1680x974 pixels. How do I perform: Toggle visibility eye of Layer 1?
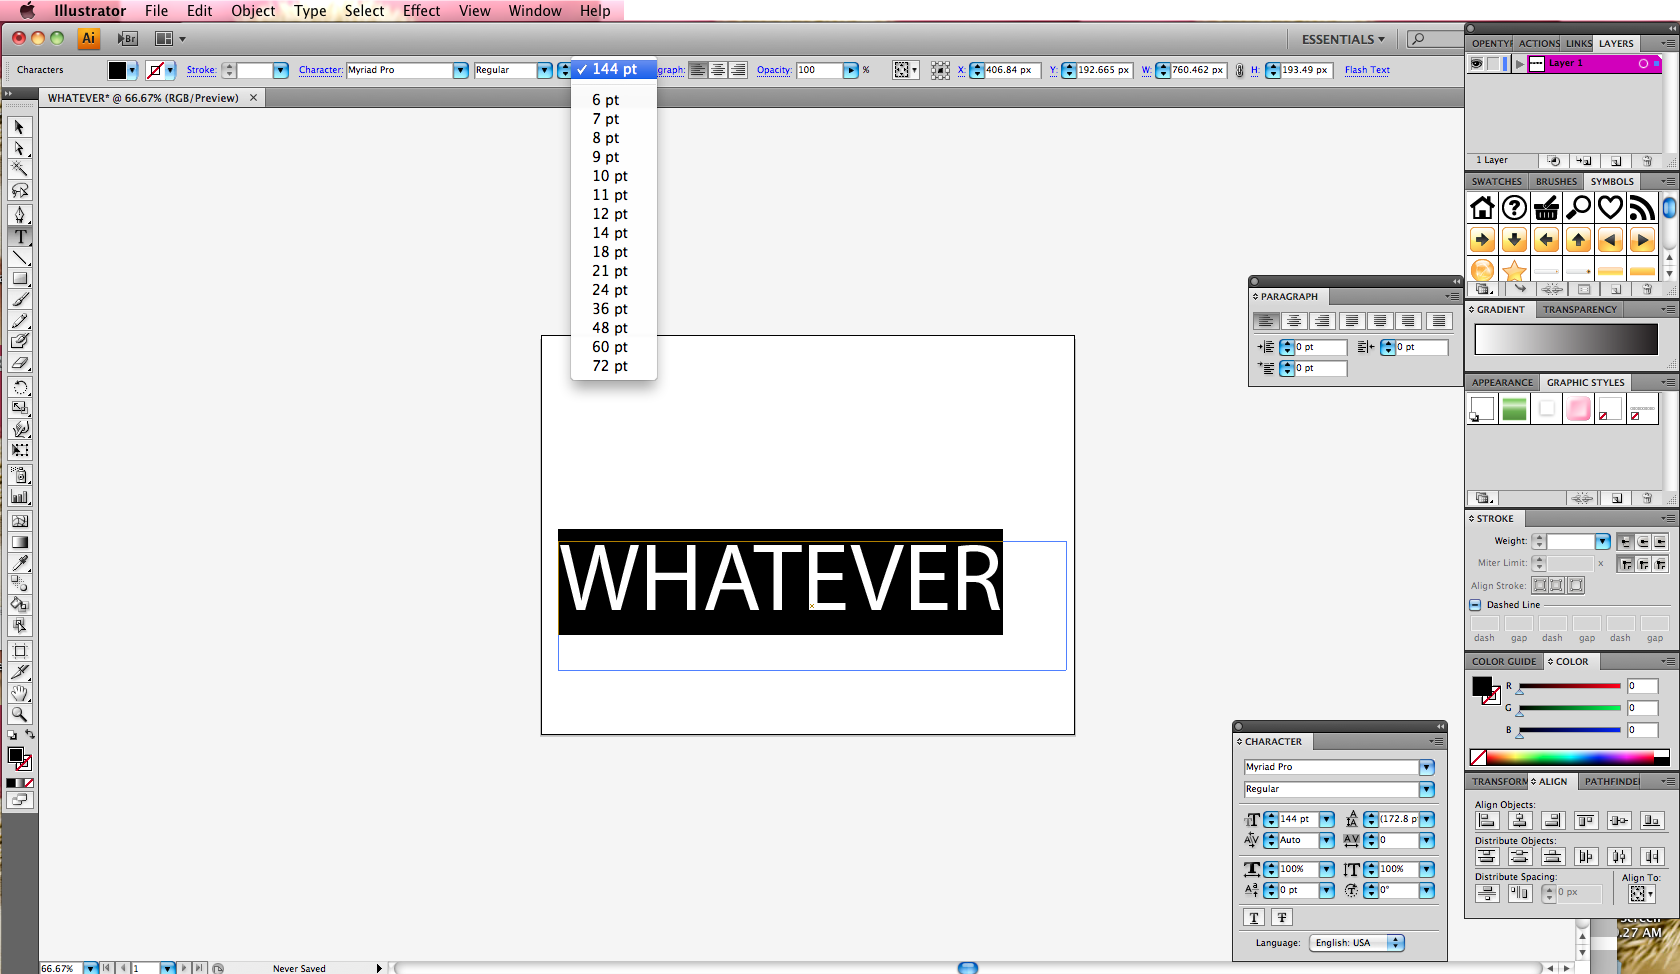click(1476, 63)
